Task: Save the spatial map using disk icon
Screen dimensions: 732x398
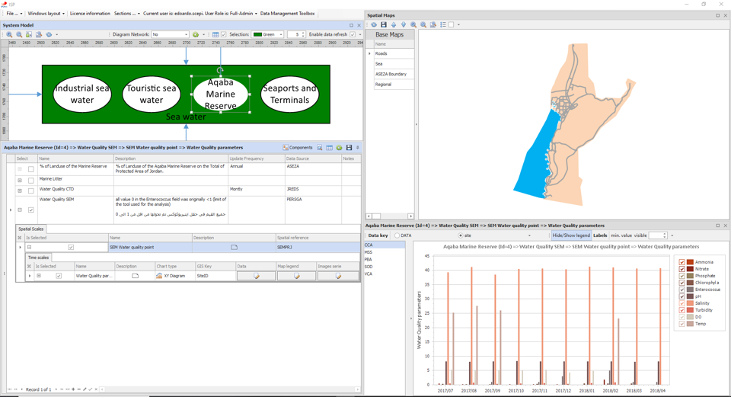Action: pos(384,25)
